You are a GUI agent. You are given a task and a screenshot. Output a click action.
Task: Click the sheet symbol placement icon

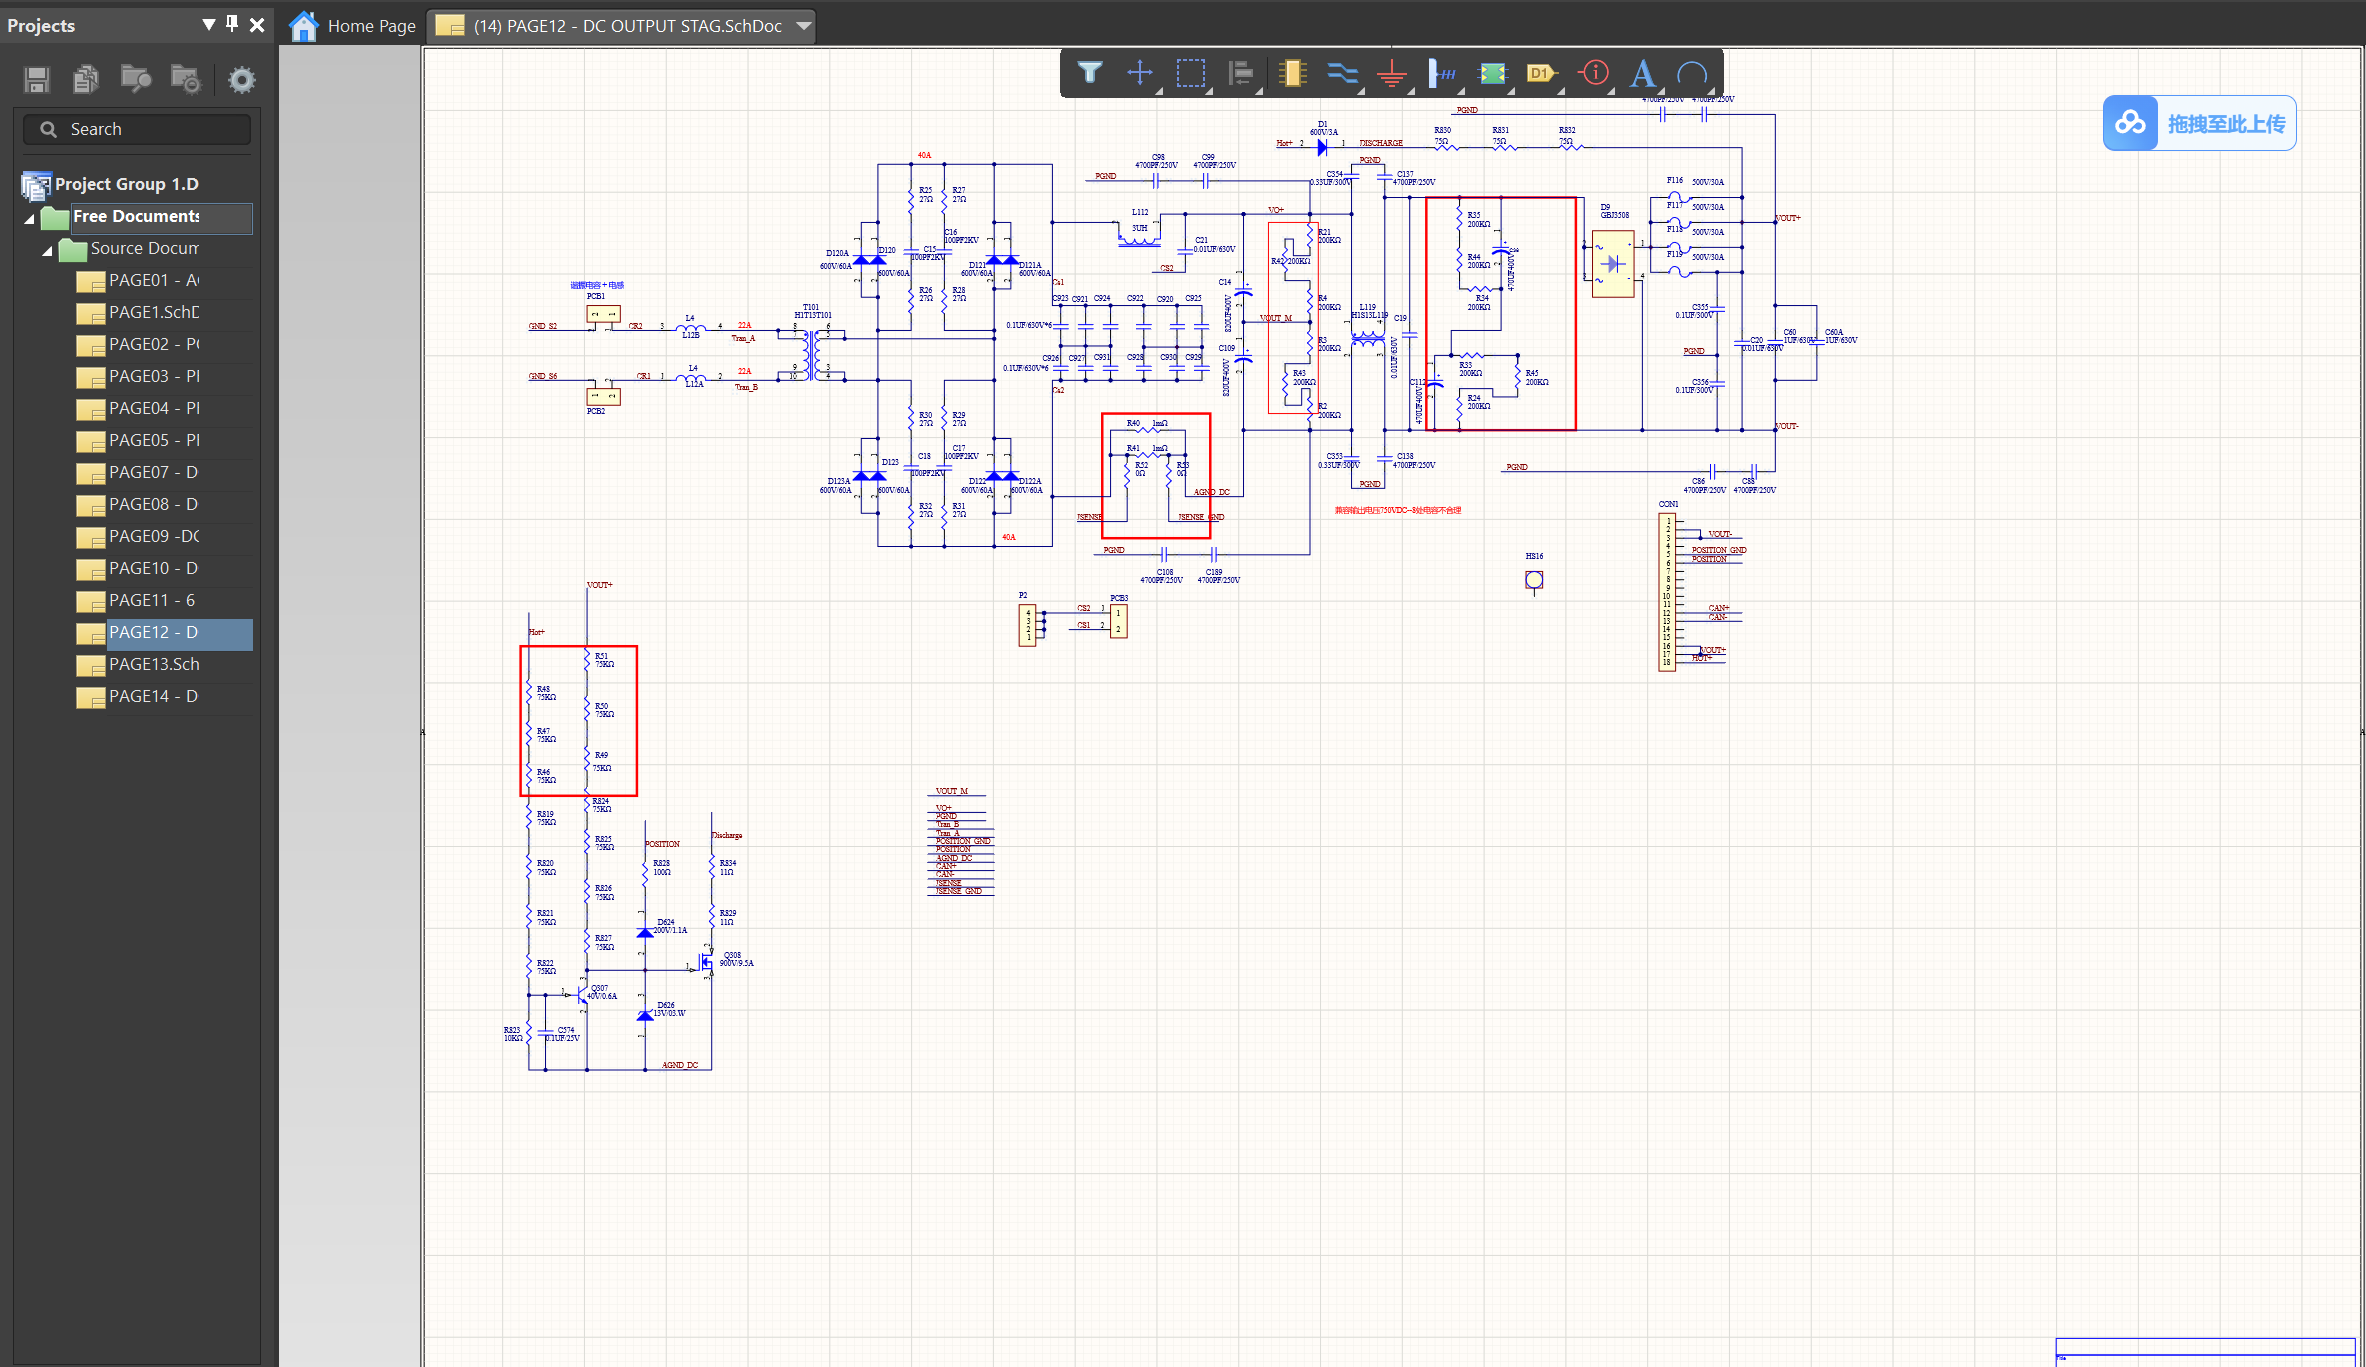[x=1492, y=73]
